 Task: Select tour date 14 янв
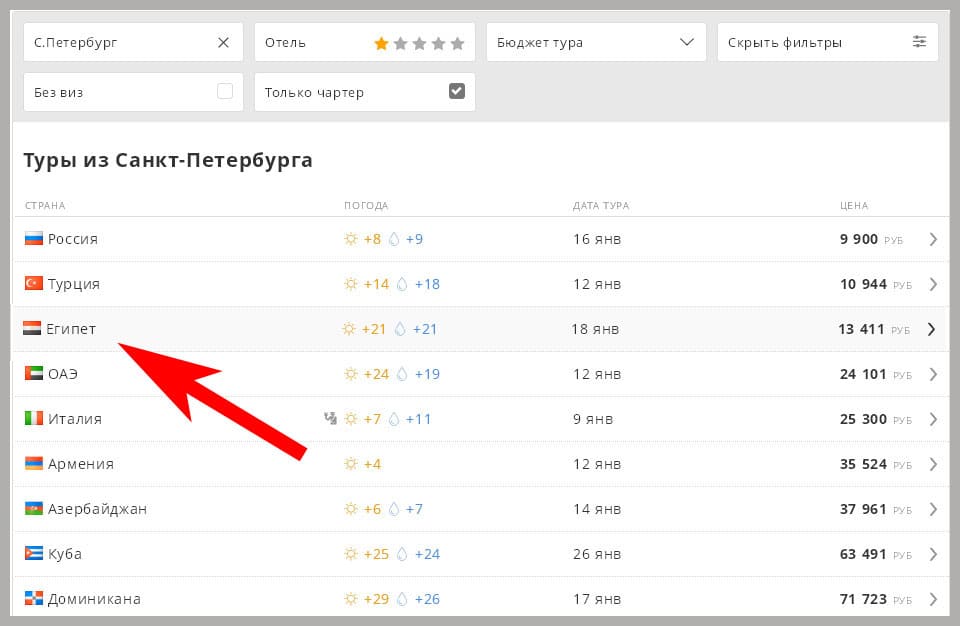pos(597,509)
